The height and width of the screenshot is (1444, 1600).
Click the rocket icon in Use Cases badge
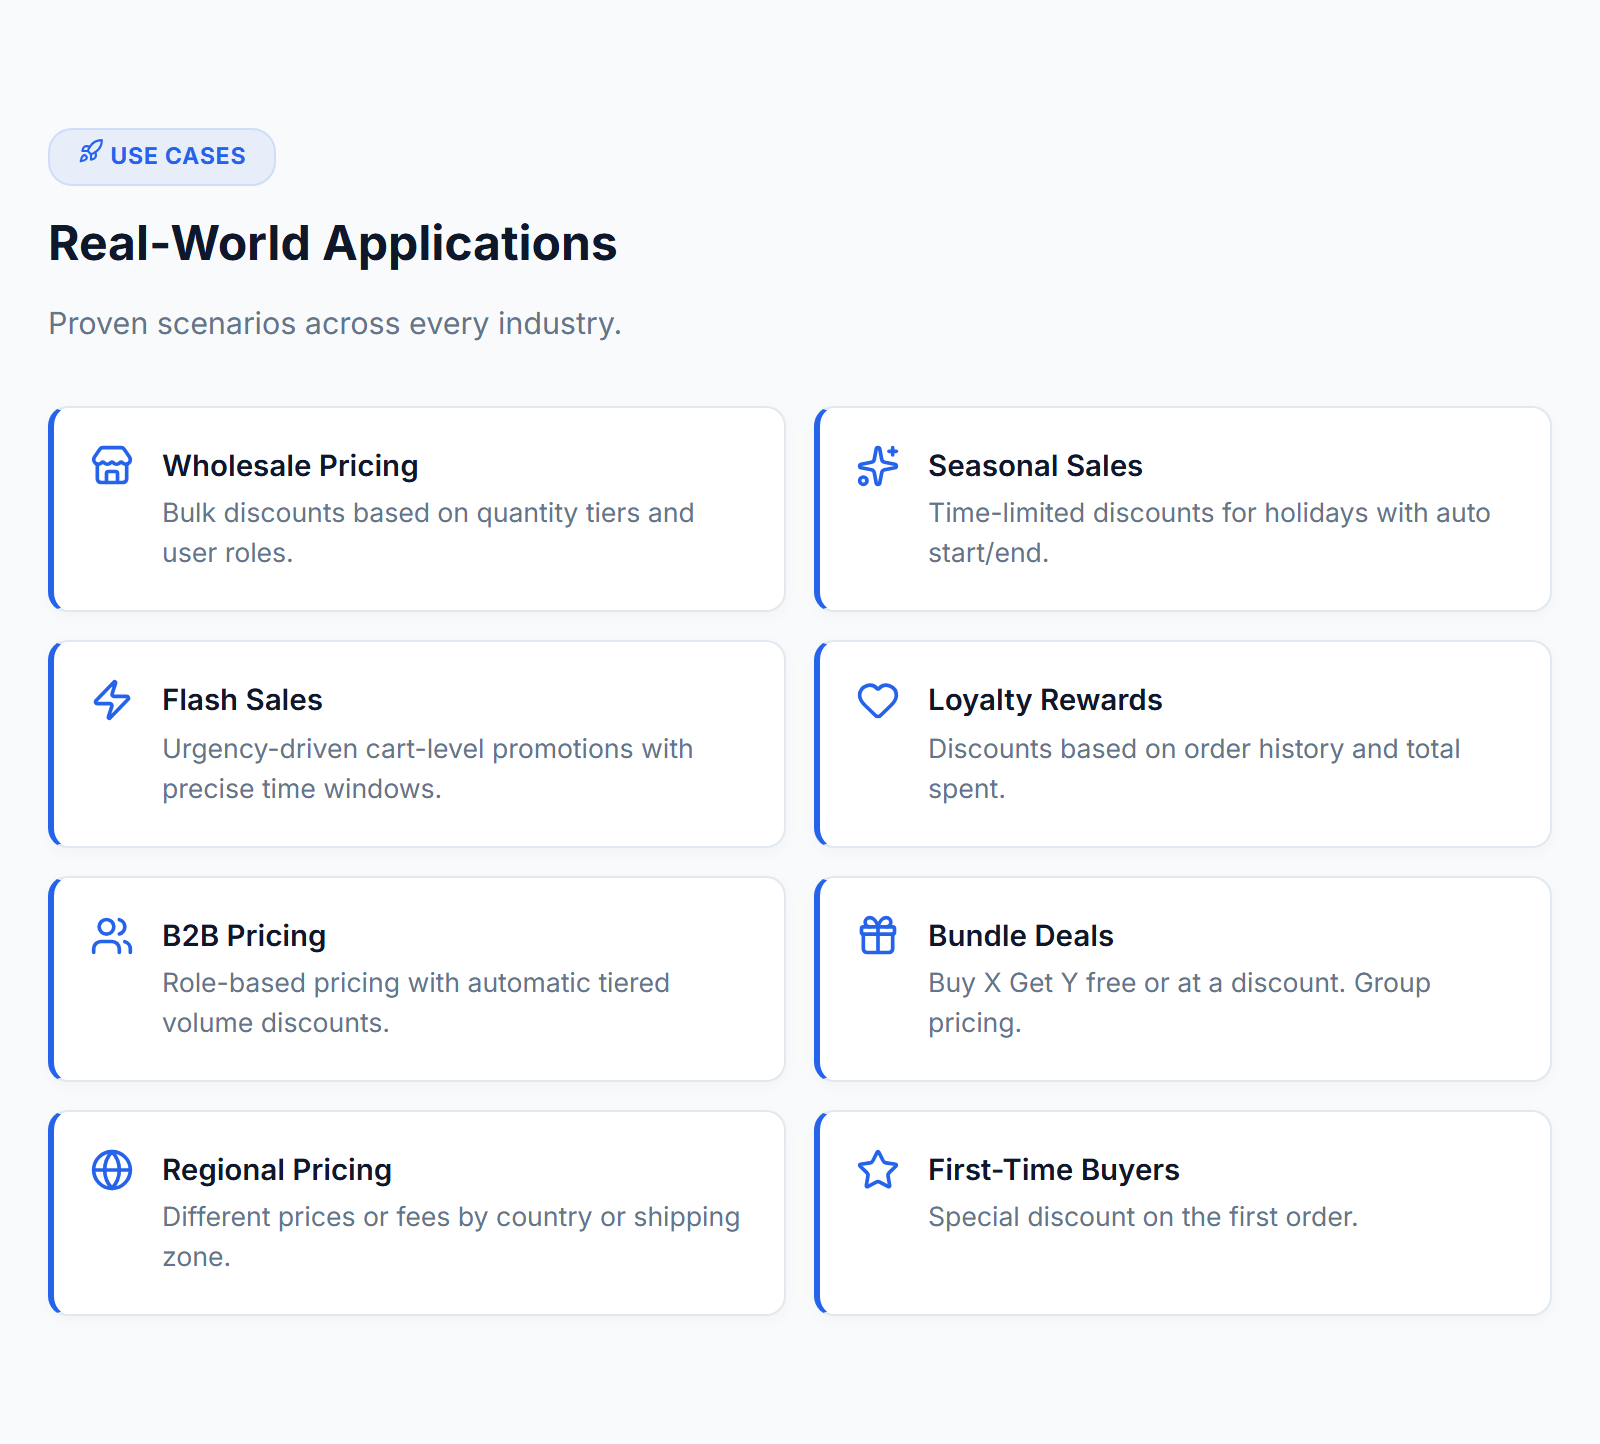(91, 151)
